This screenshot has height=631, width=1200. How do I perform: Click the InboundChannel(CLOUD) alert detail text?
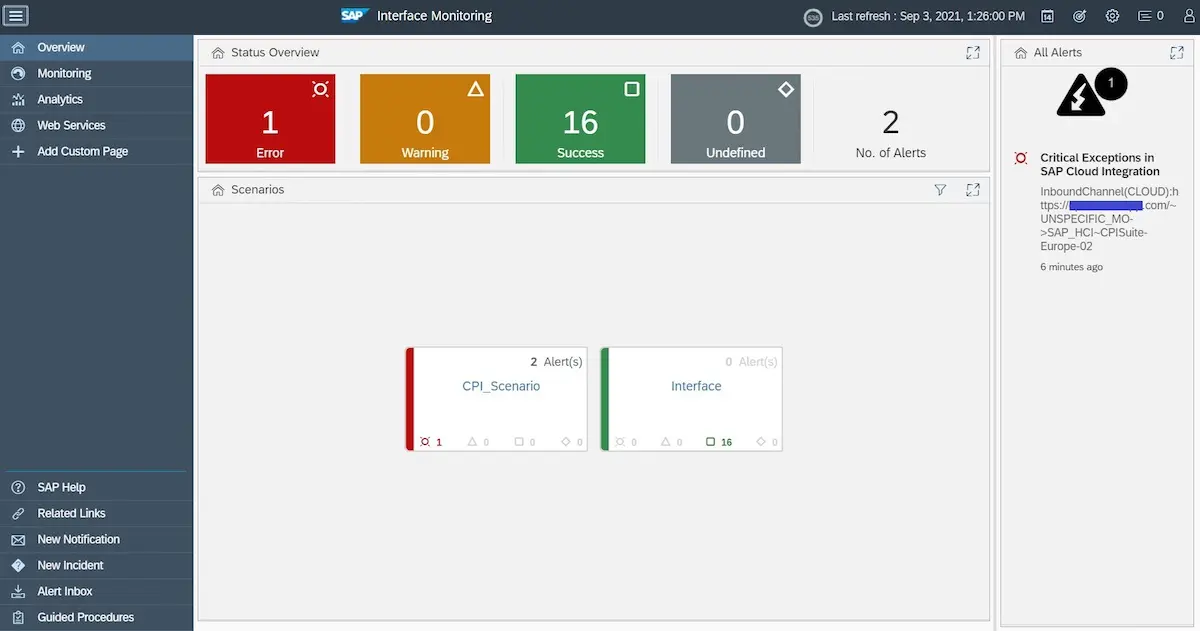pos(1109,219)
